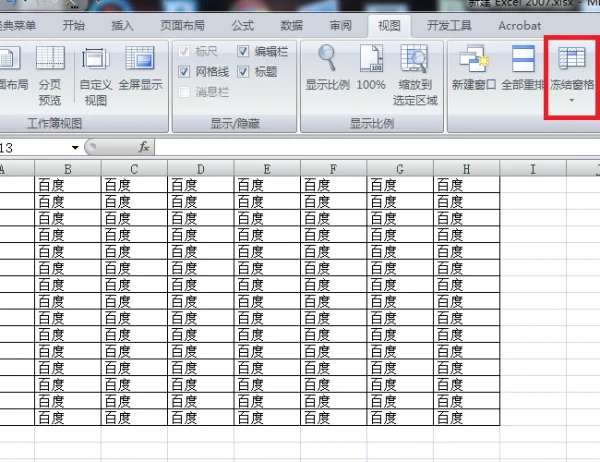Select column C header
The image size is (600, 462).
[x=134, y=169]
